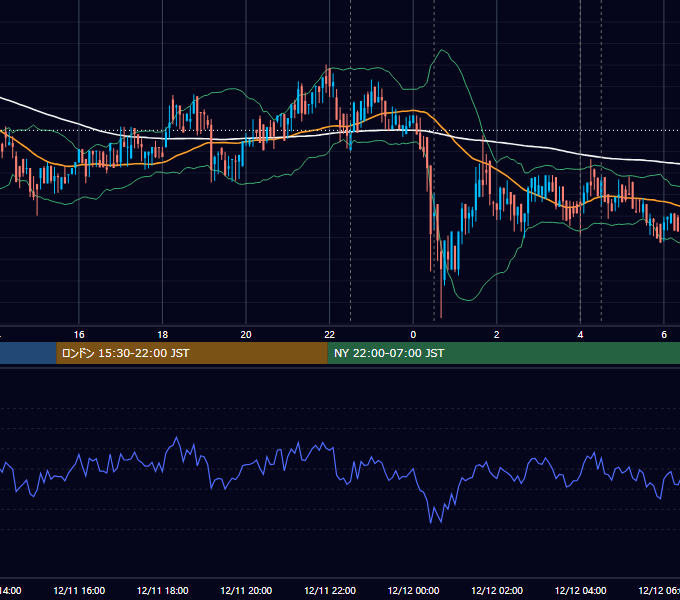Screen dimensions: 680x600
Task: Select the 4 hour label on the chart axis
Action: click(580, 335)
